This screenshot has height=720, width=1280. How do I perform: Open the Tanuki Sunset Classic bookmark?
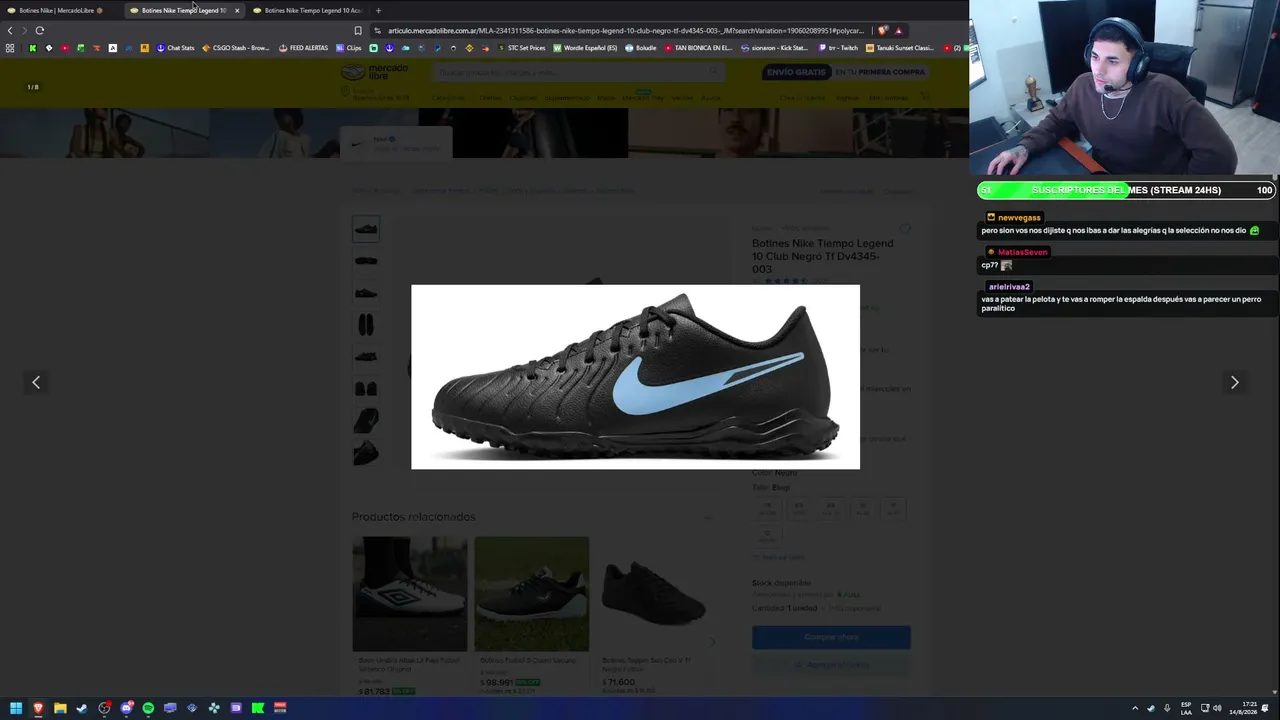(x=899, y=48)
